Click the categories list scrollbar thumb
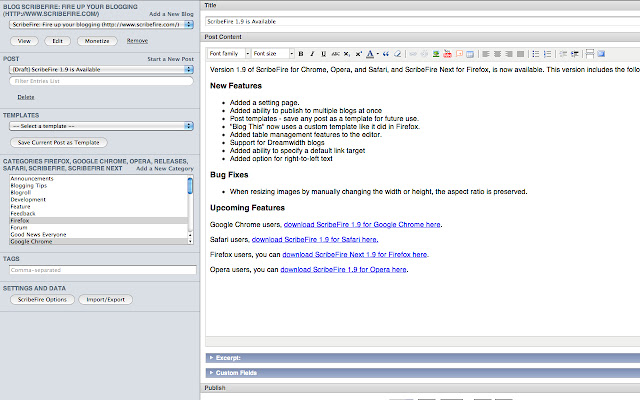Screen dimensions: 640x400 [x=190, y=186]
